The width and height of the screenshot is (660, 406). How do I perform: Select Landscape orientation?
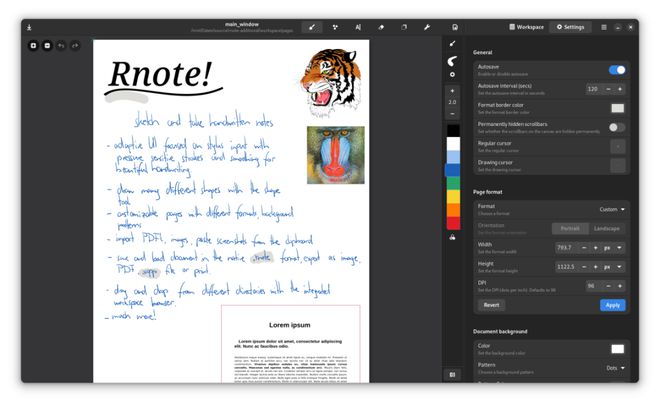click(x=607, y=228)
